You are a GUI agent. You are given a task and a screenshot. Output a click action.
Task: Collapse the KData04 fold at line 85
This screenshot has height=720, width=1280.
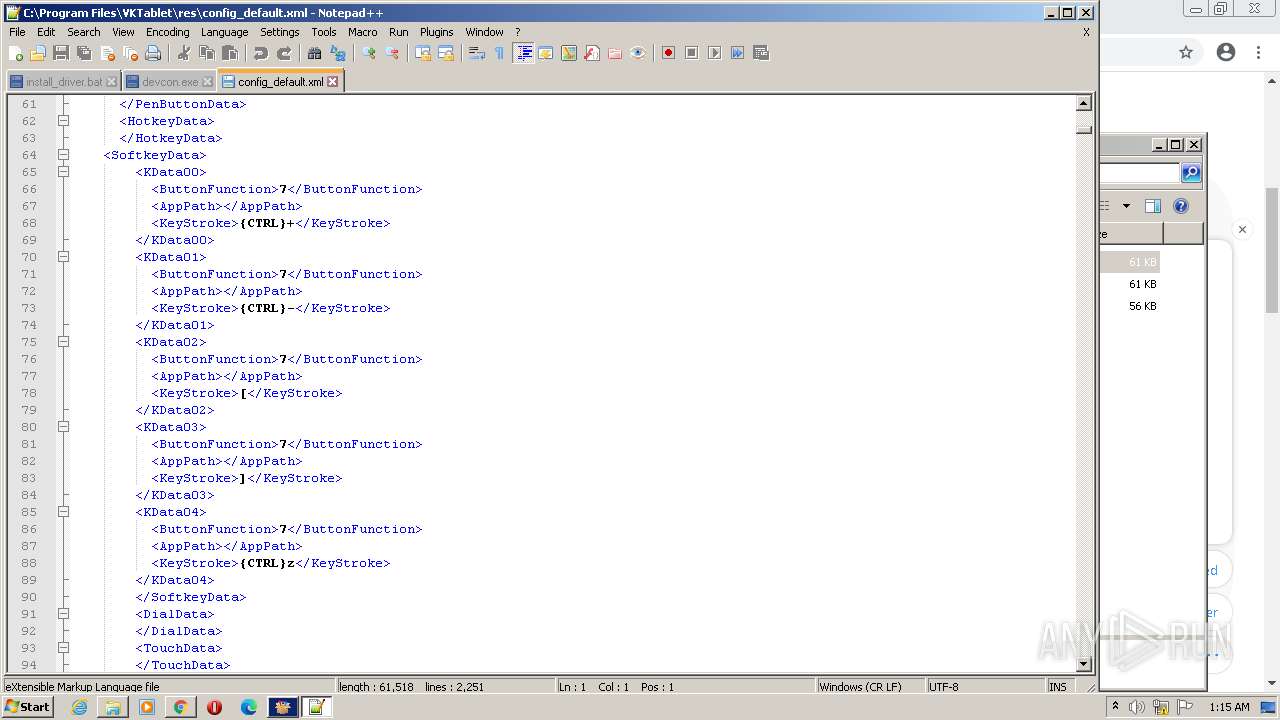[63, 512]
